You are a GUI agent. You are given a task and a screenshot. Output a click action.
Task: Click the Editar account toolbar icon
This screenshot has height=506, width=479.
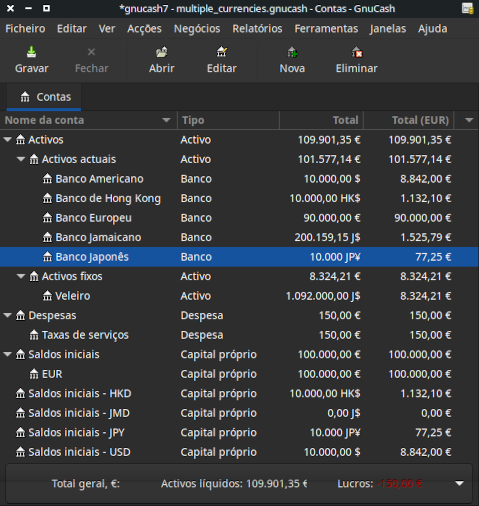222,52
